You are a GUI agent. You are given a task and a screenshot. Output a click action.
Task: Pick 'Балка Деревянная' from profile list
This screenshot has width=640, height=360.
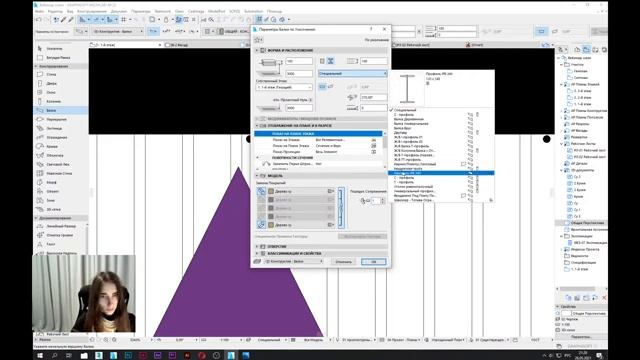tap(409, 119)
